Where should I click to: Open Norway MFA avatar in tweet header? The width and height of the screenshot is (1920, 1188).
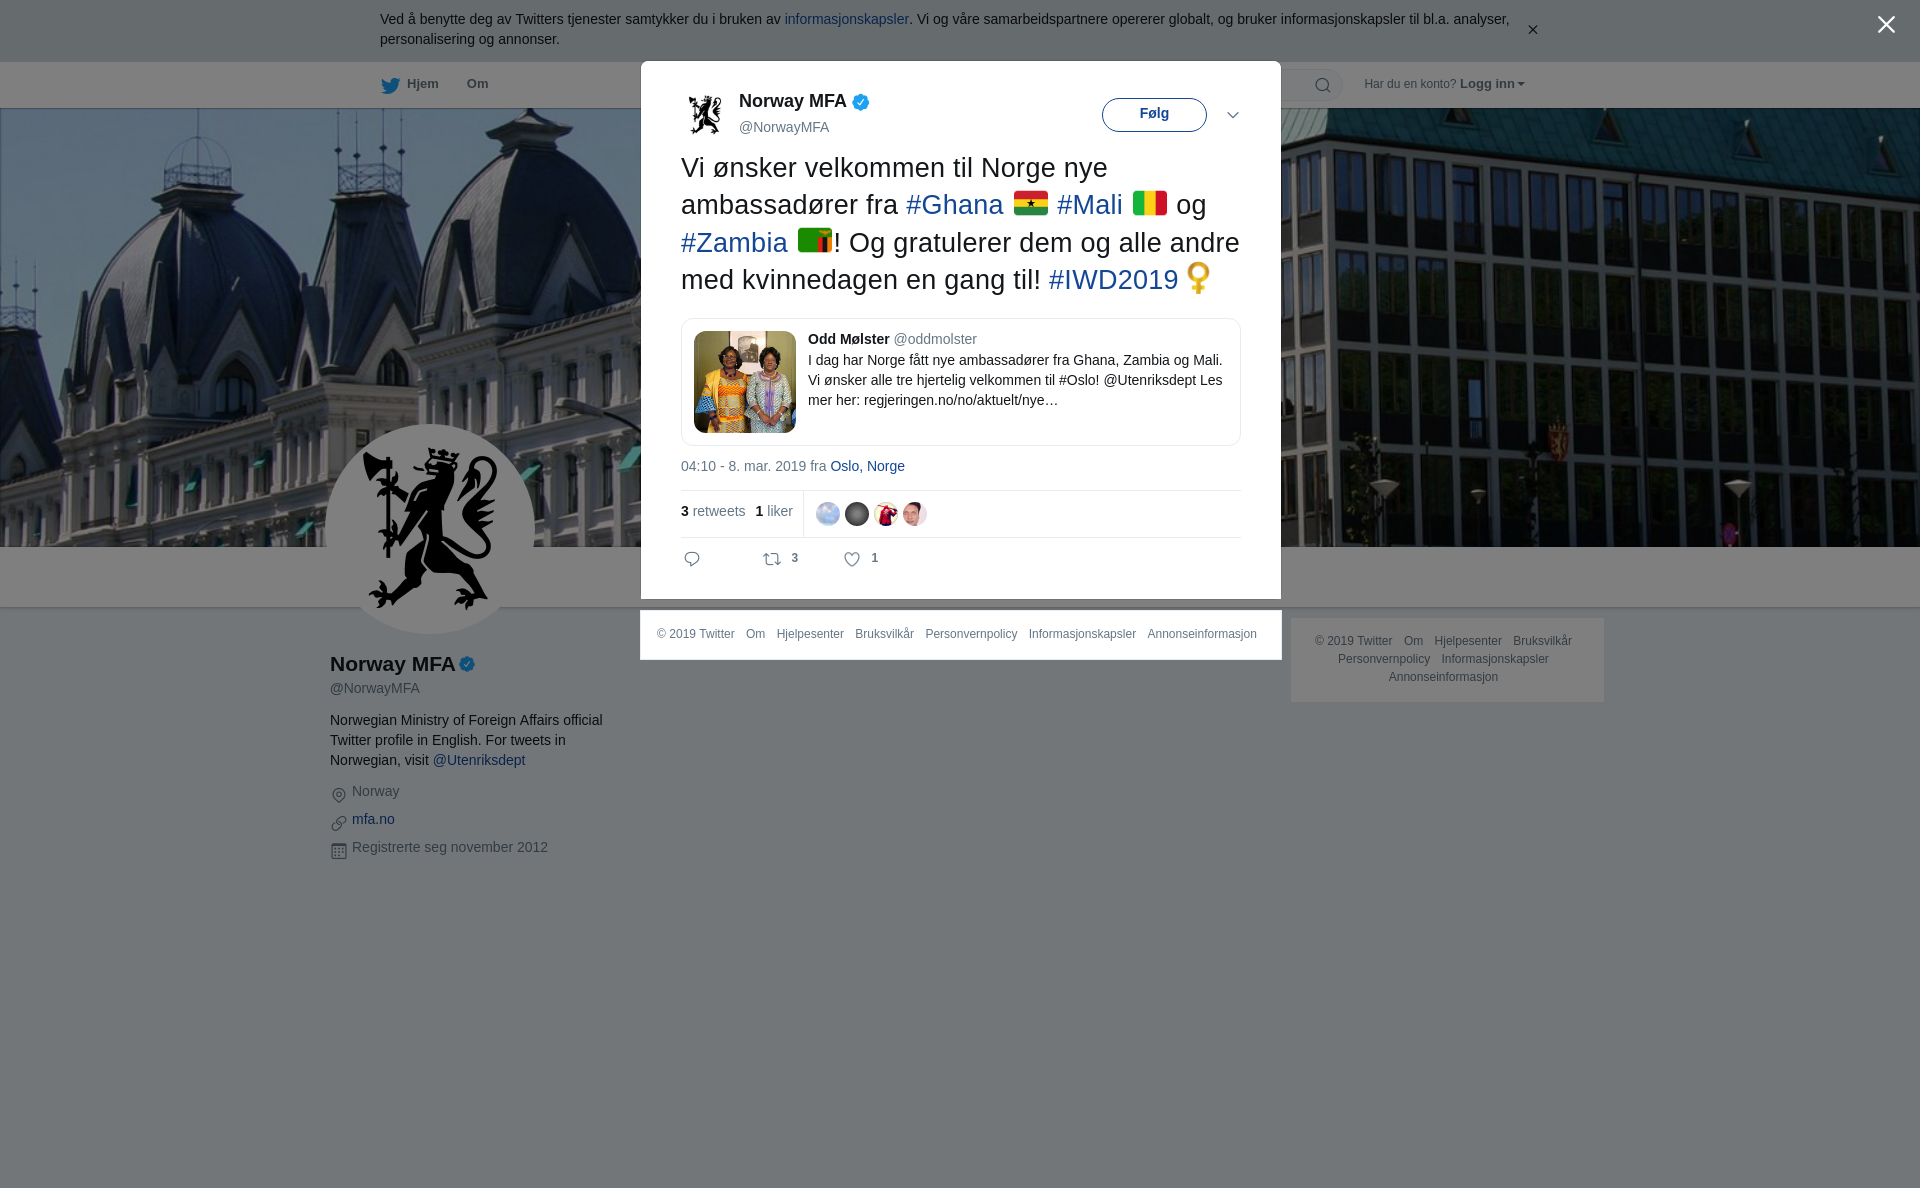coord(705,114)
